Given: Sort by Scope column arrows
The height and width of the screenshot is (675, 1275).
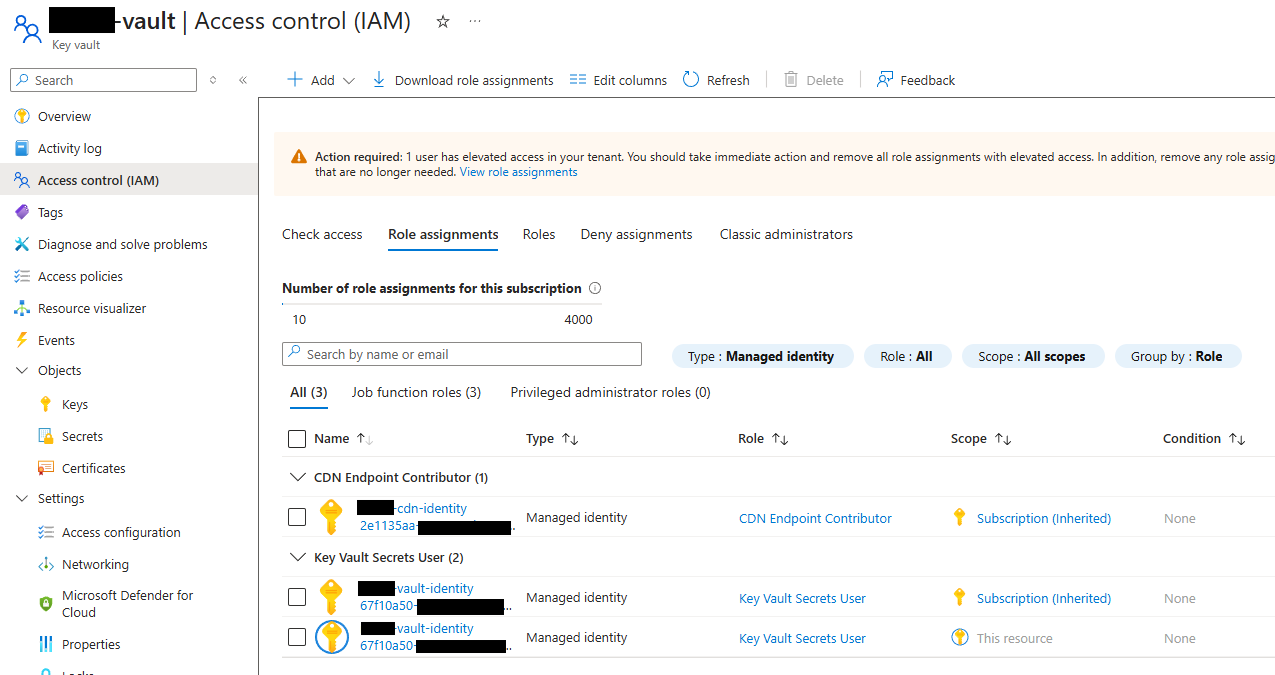Looking at the screenshot, I should 1003,439.
